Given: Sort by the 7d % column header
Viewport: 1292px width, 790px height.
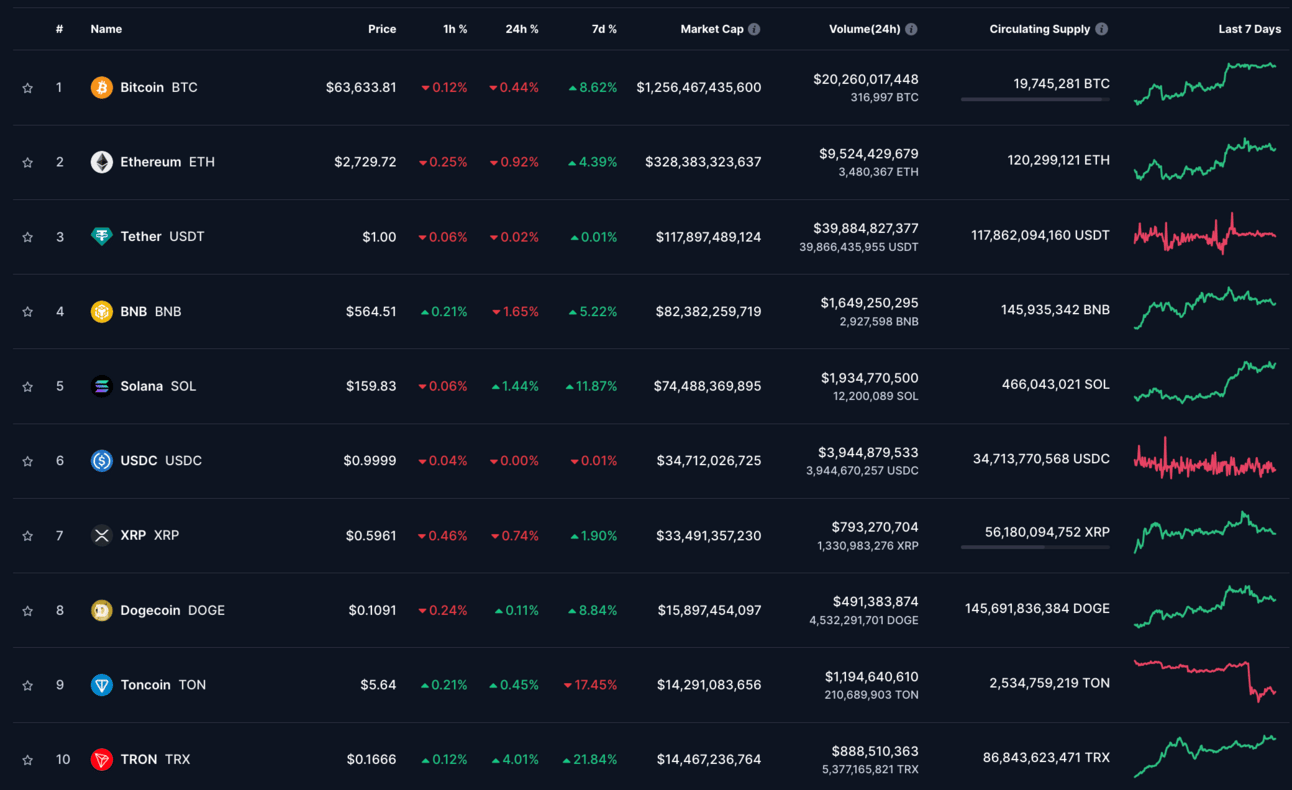Looking at the screenshot, I should [604, 29].
